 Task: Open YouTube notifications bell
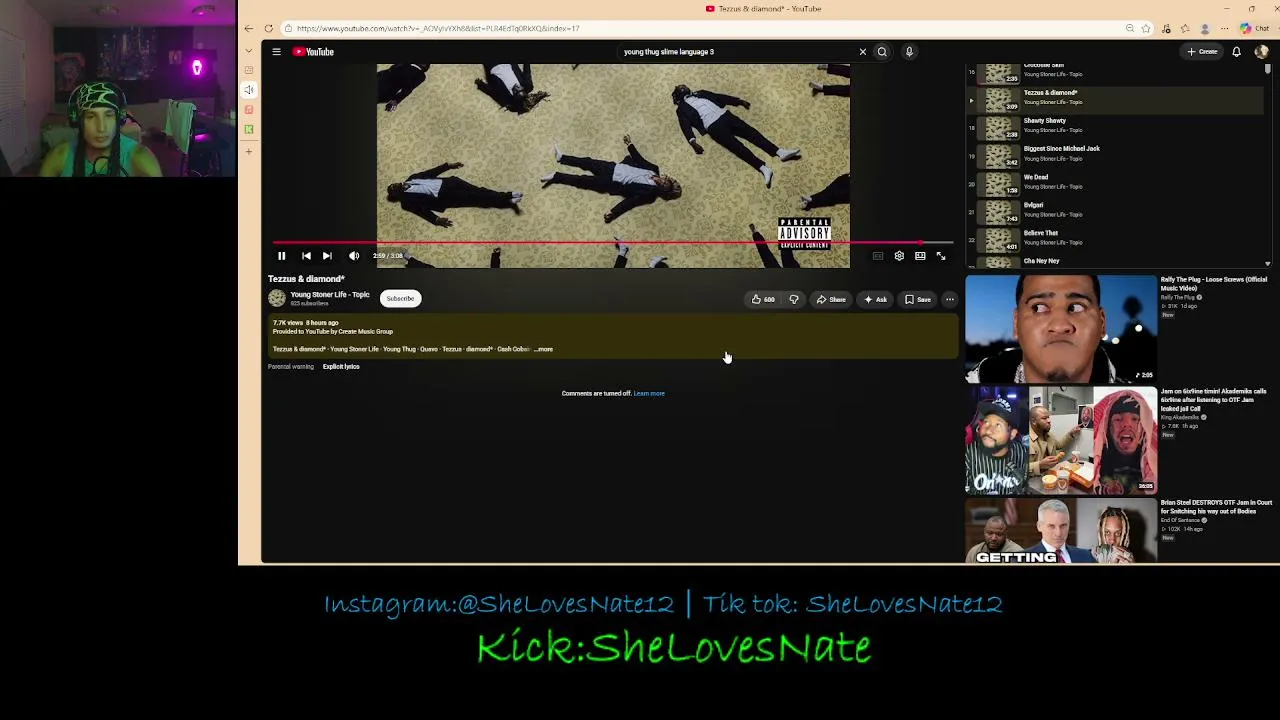click(1237, 52)
